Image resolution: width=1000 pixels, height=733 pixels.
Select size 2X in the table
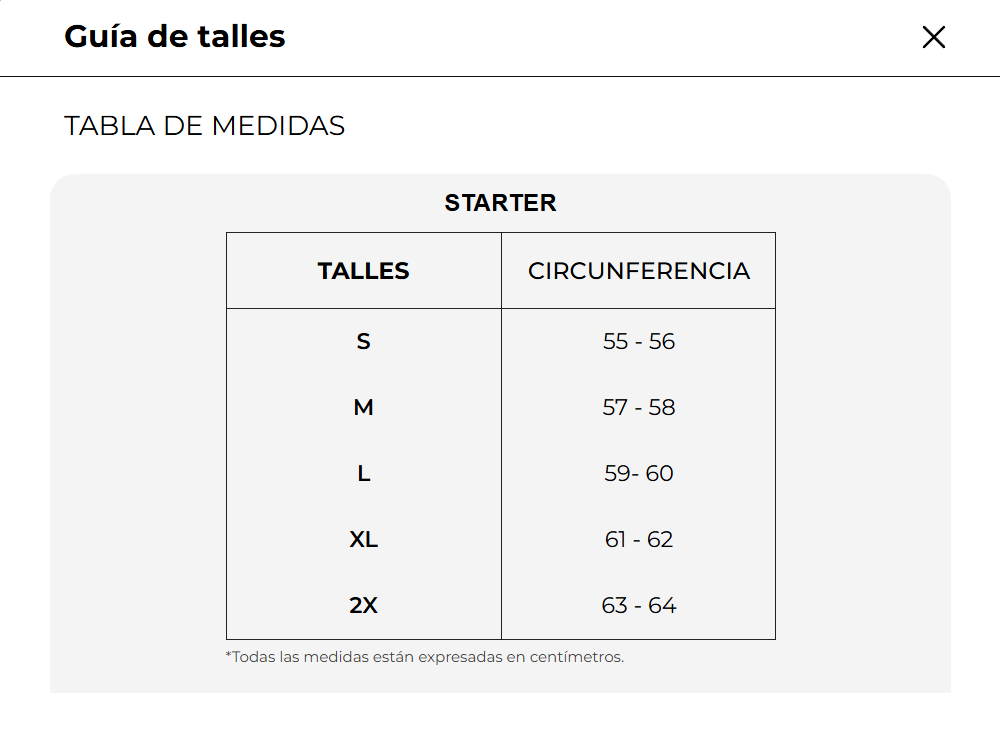pyautogui.click(x=363, y=606)
